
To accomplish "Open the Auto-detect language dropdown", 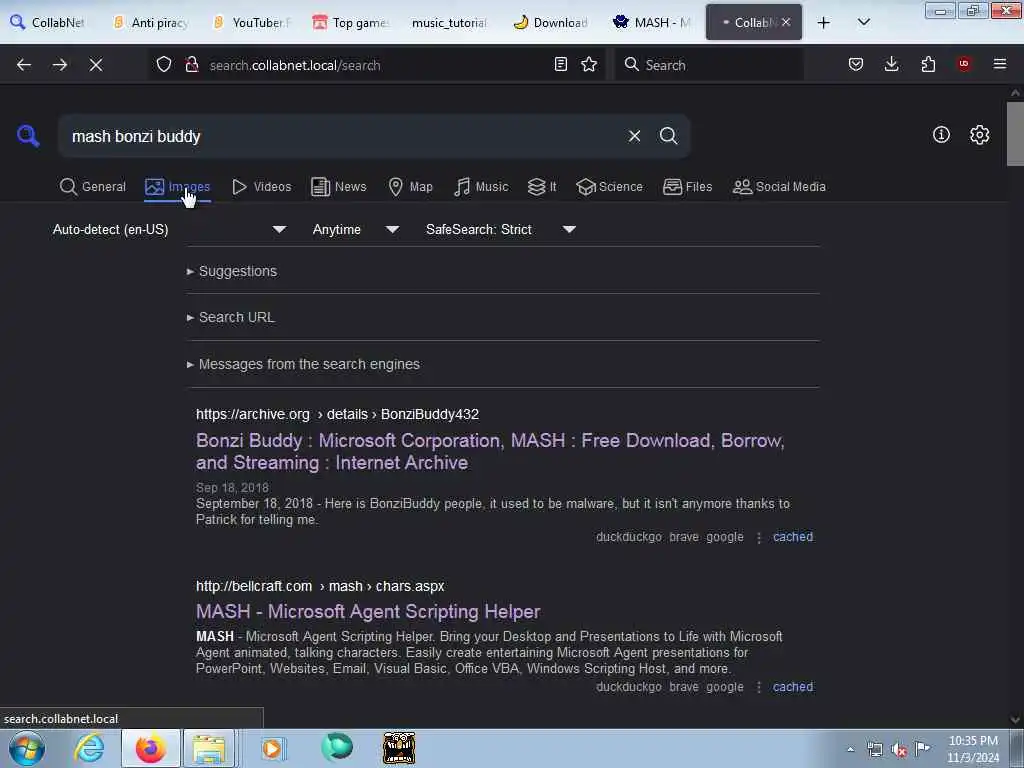I will pos(169,229).
